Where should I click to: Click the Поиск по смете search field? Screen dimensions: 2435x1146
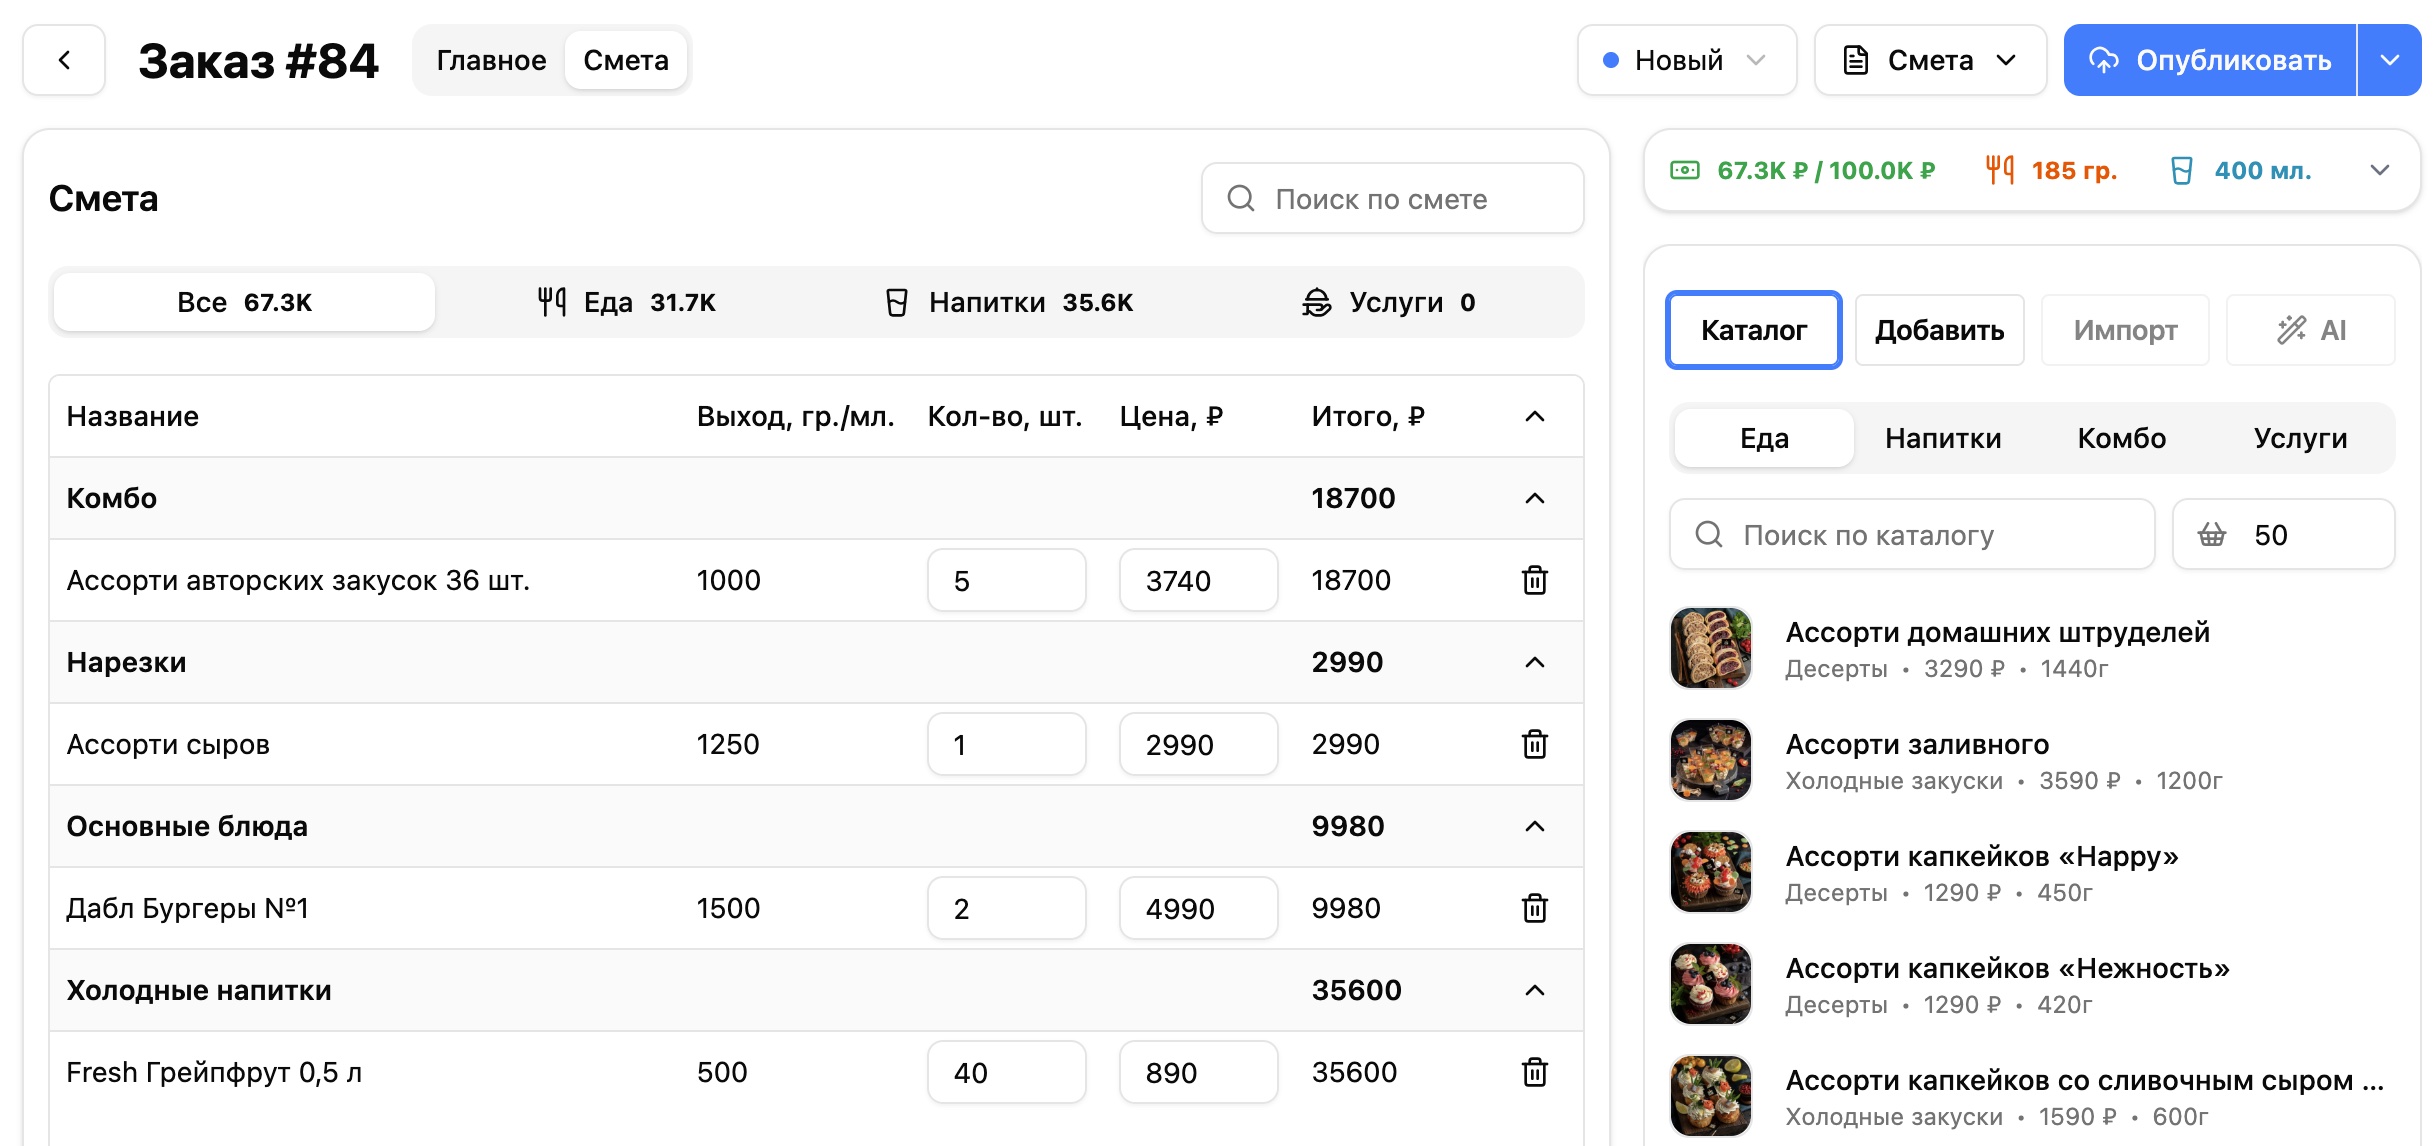pyautogui.click(x=1392, y=199)
